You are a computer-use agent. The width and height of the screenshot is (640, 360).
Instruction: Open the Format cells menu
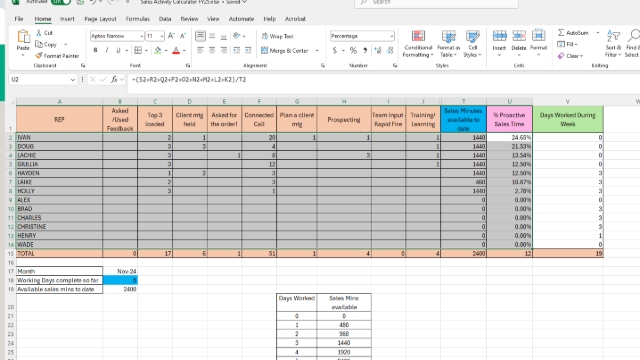538,42
